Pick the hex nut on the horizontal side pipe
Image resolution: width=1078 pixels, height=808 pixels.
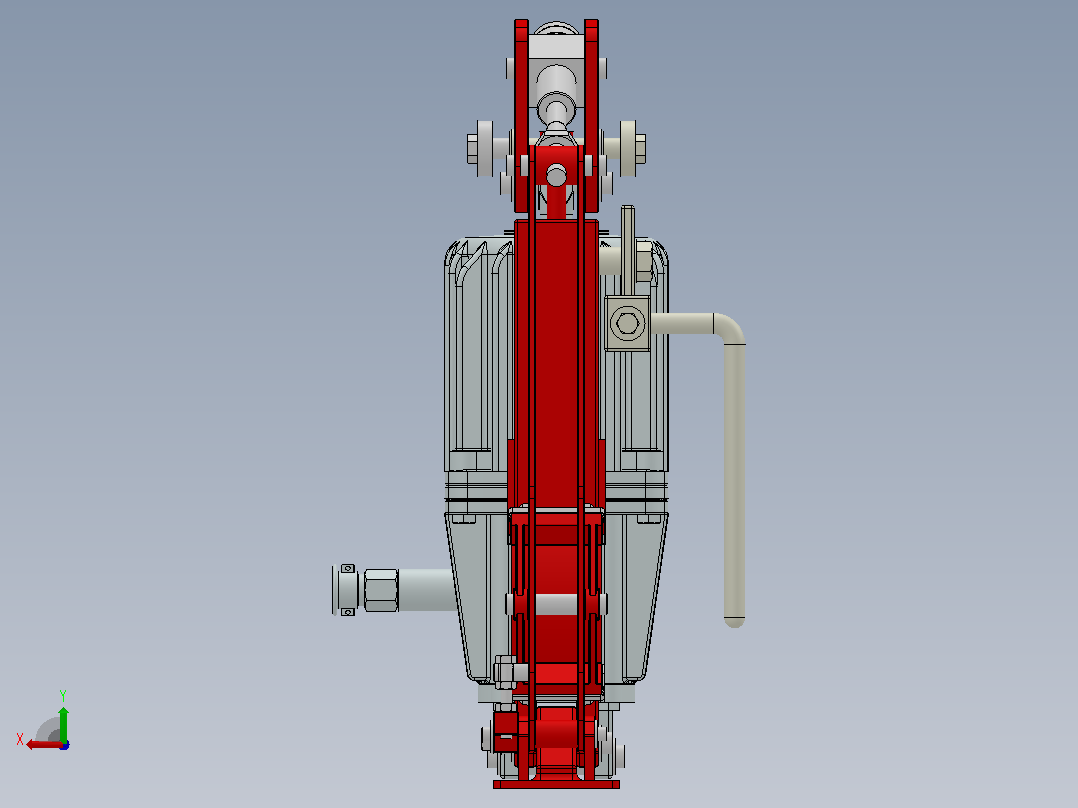[381, 590]
